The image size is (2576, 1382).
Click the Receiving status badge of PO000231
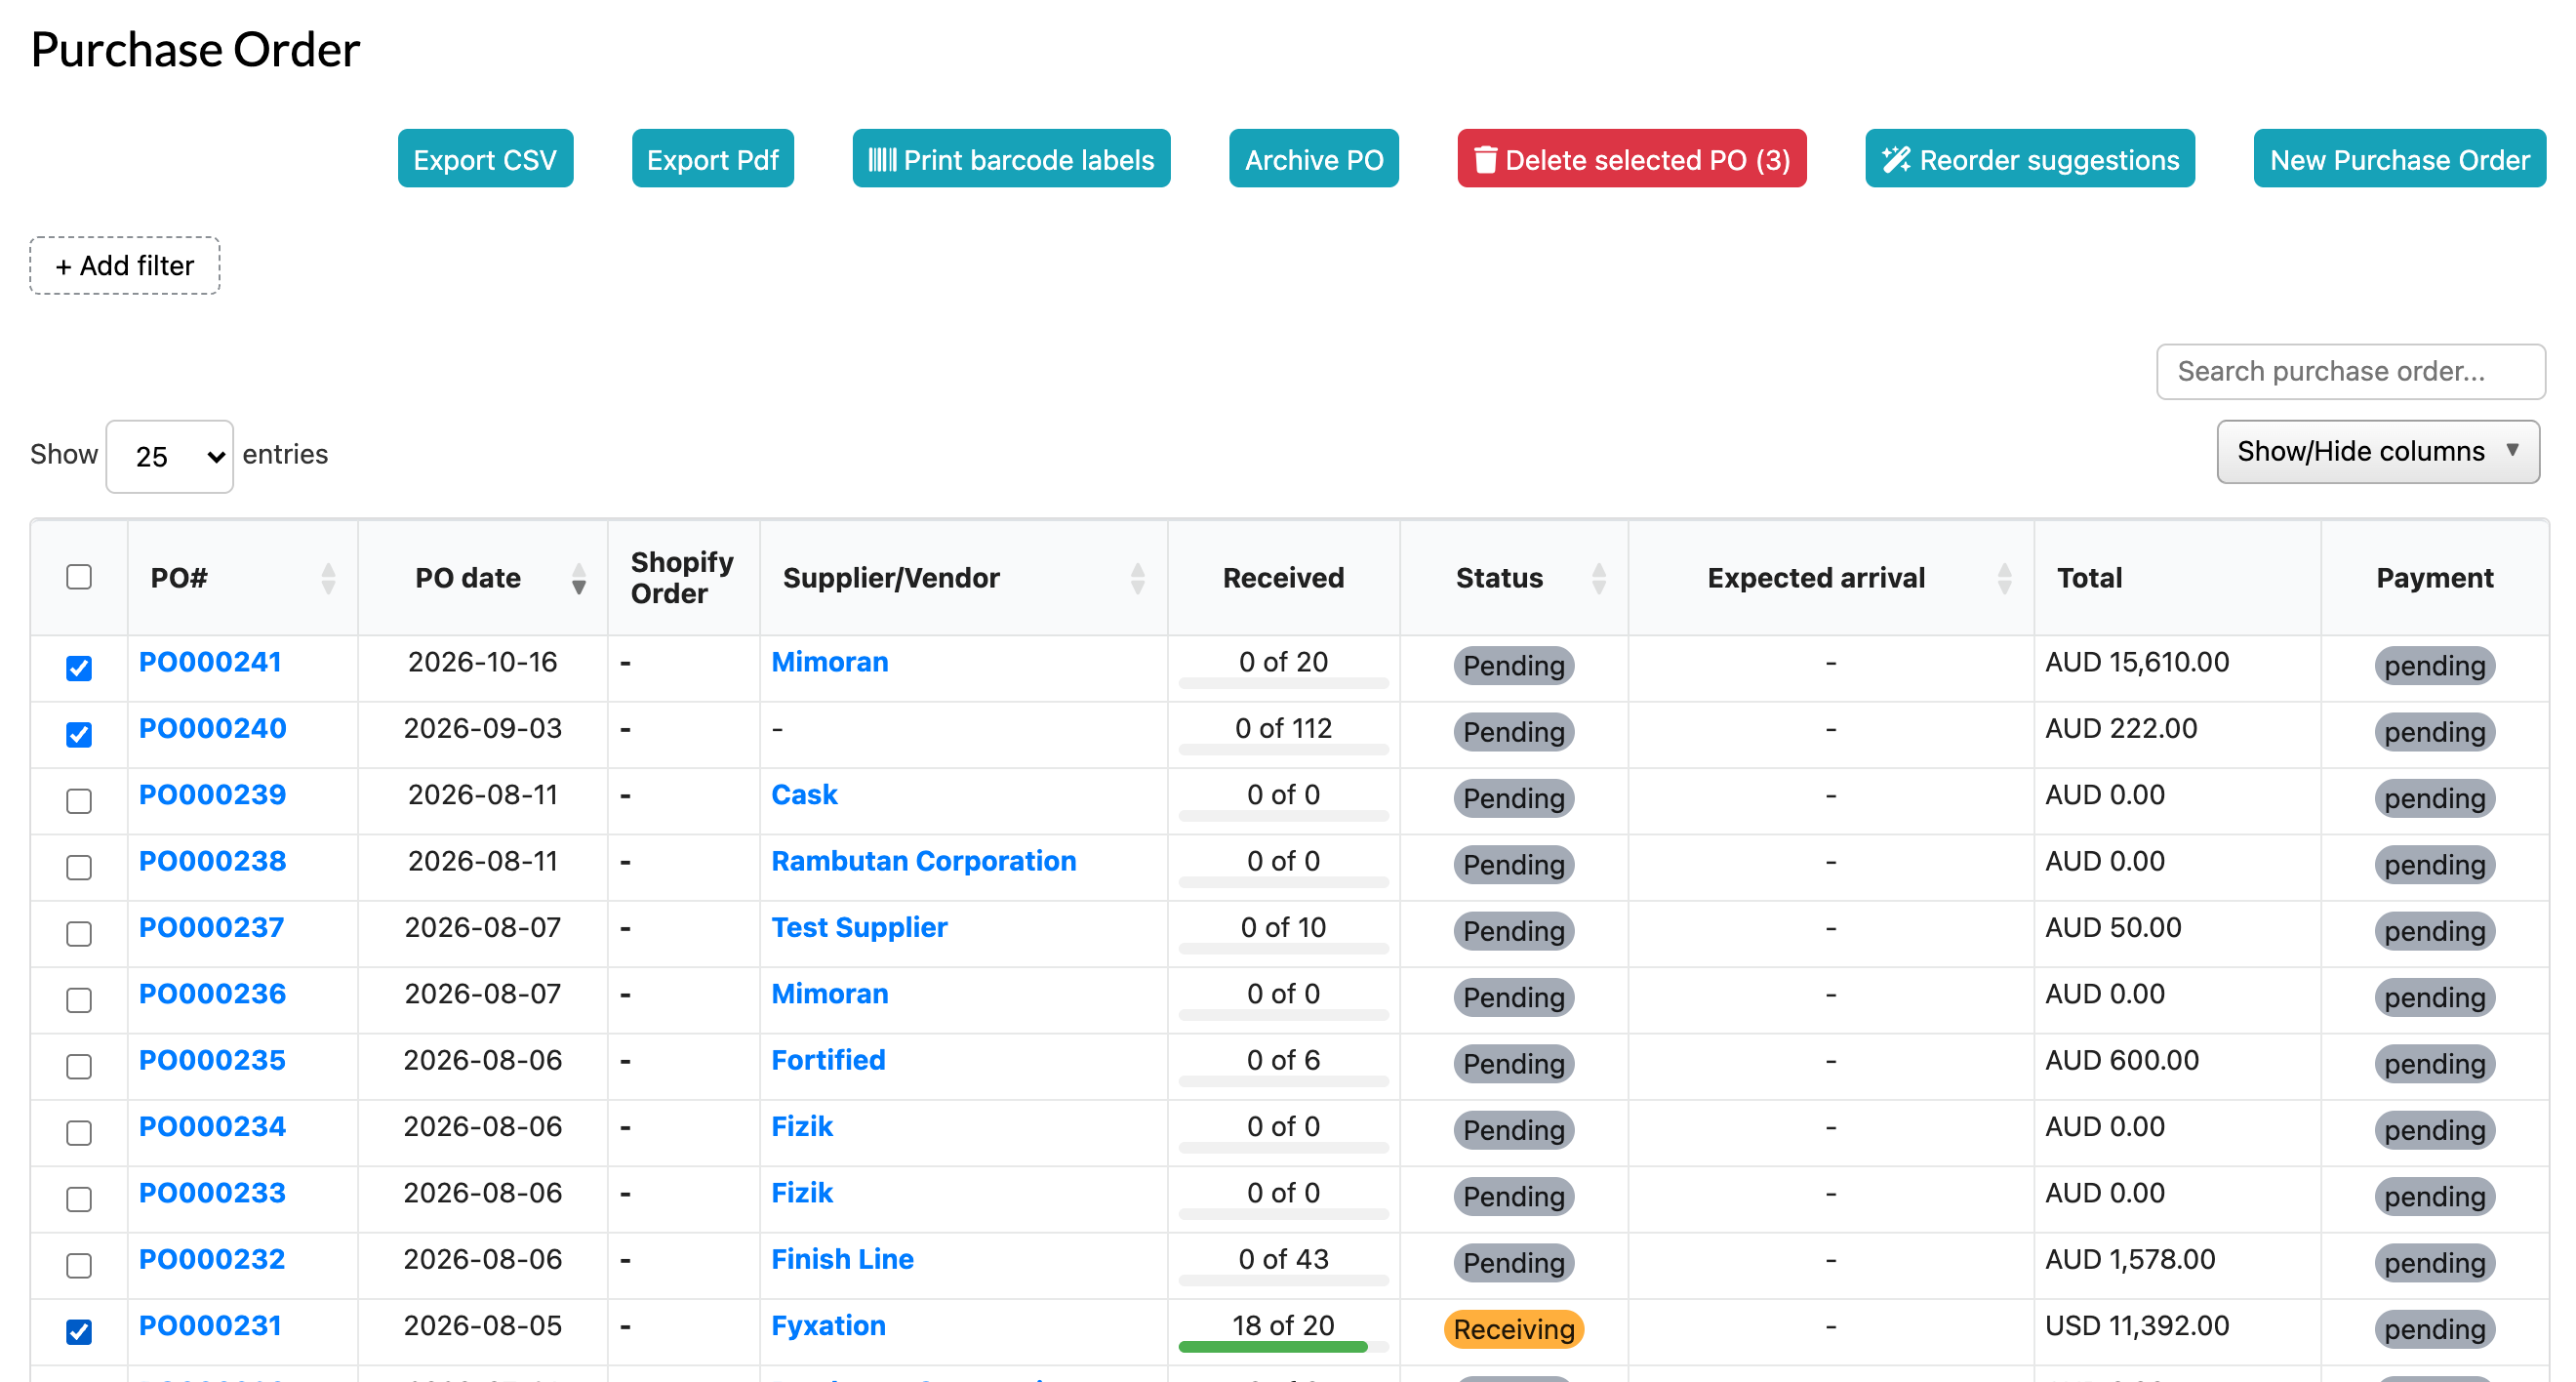[1513, 1330]
